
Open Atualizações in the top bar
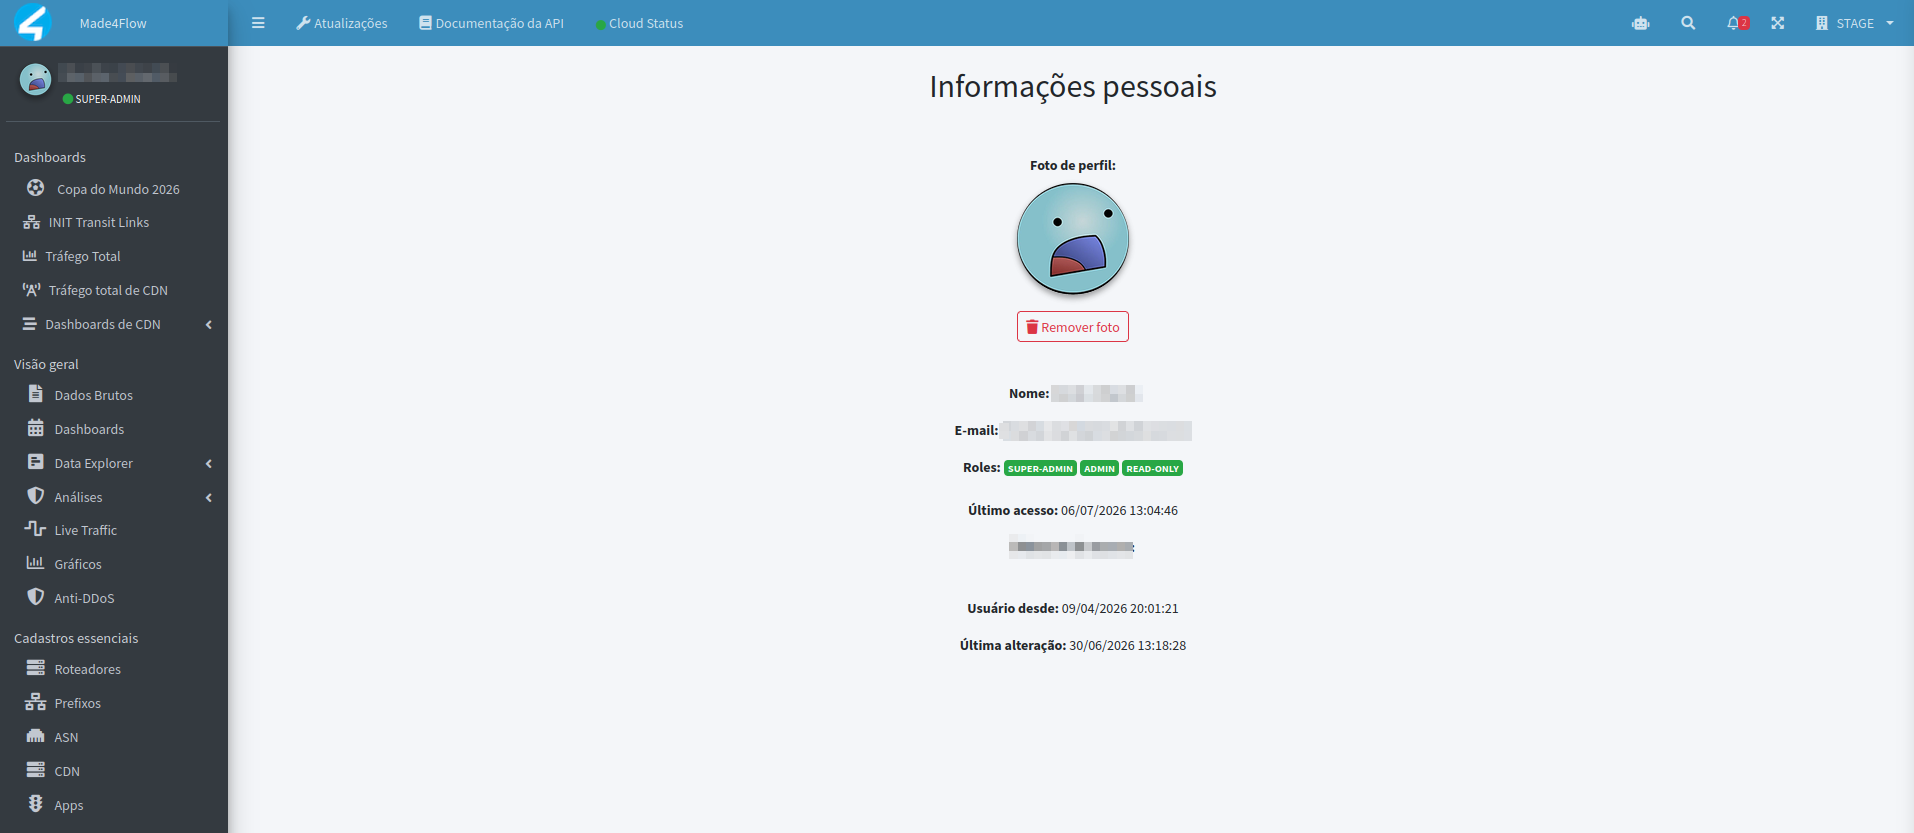point(341,23)
